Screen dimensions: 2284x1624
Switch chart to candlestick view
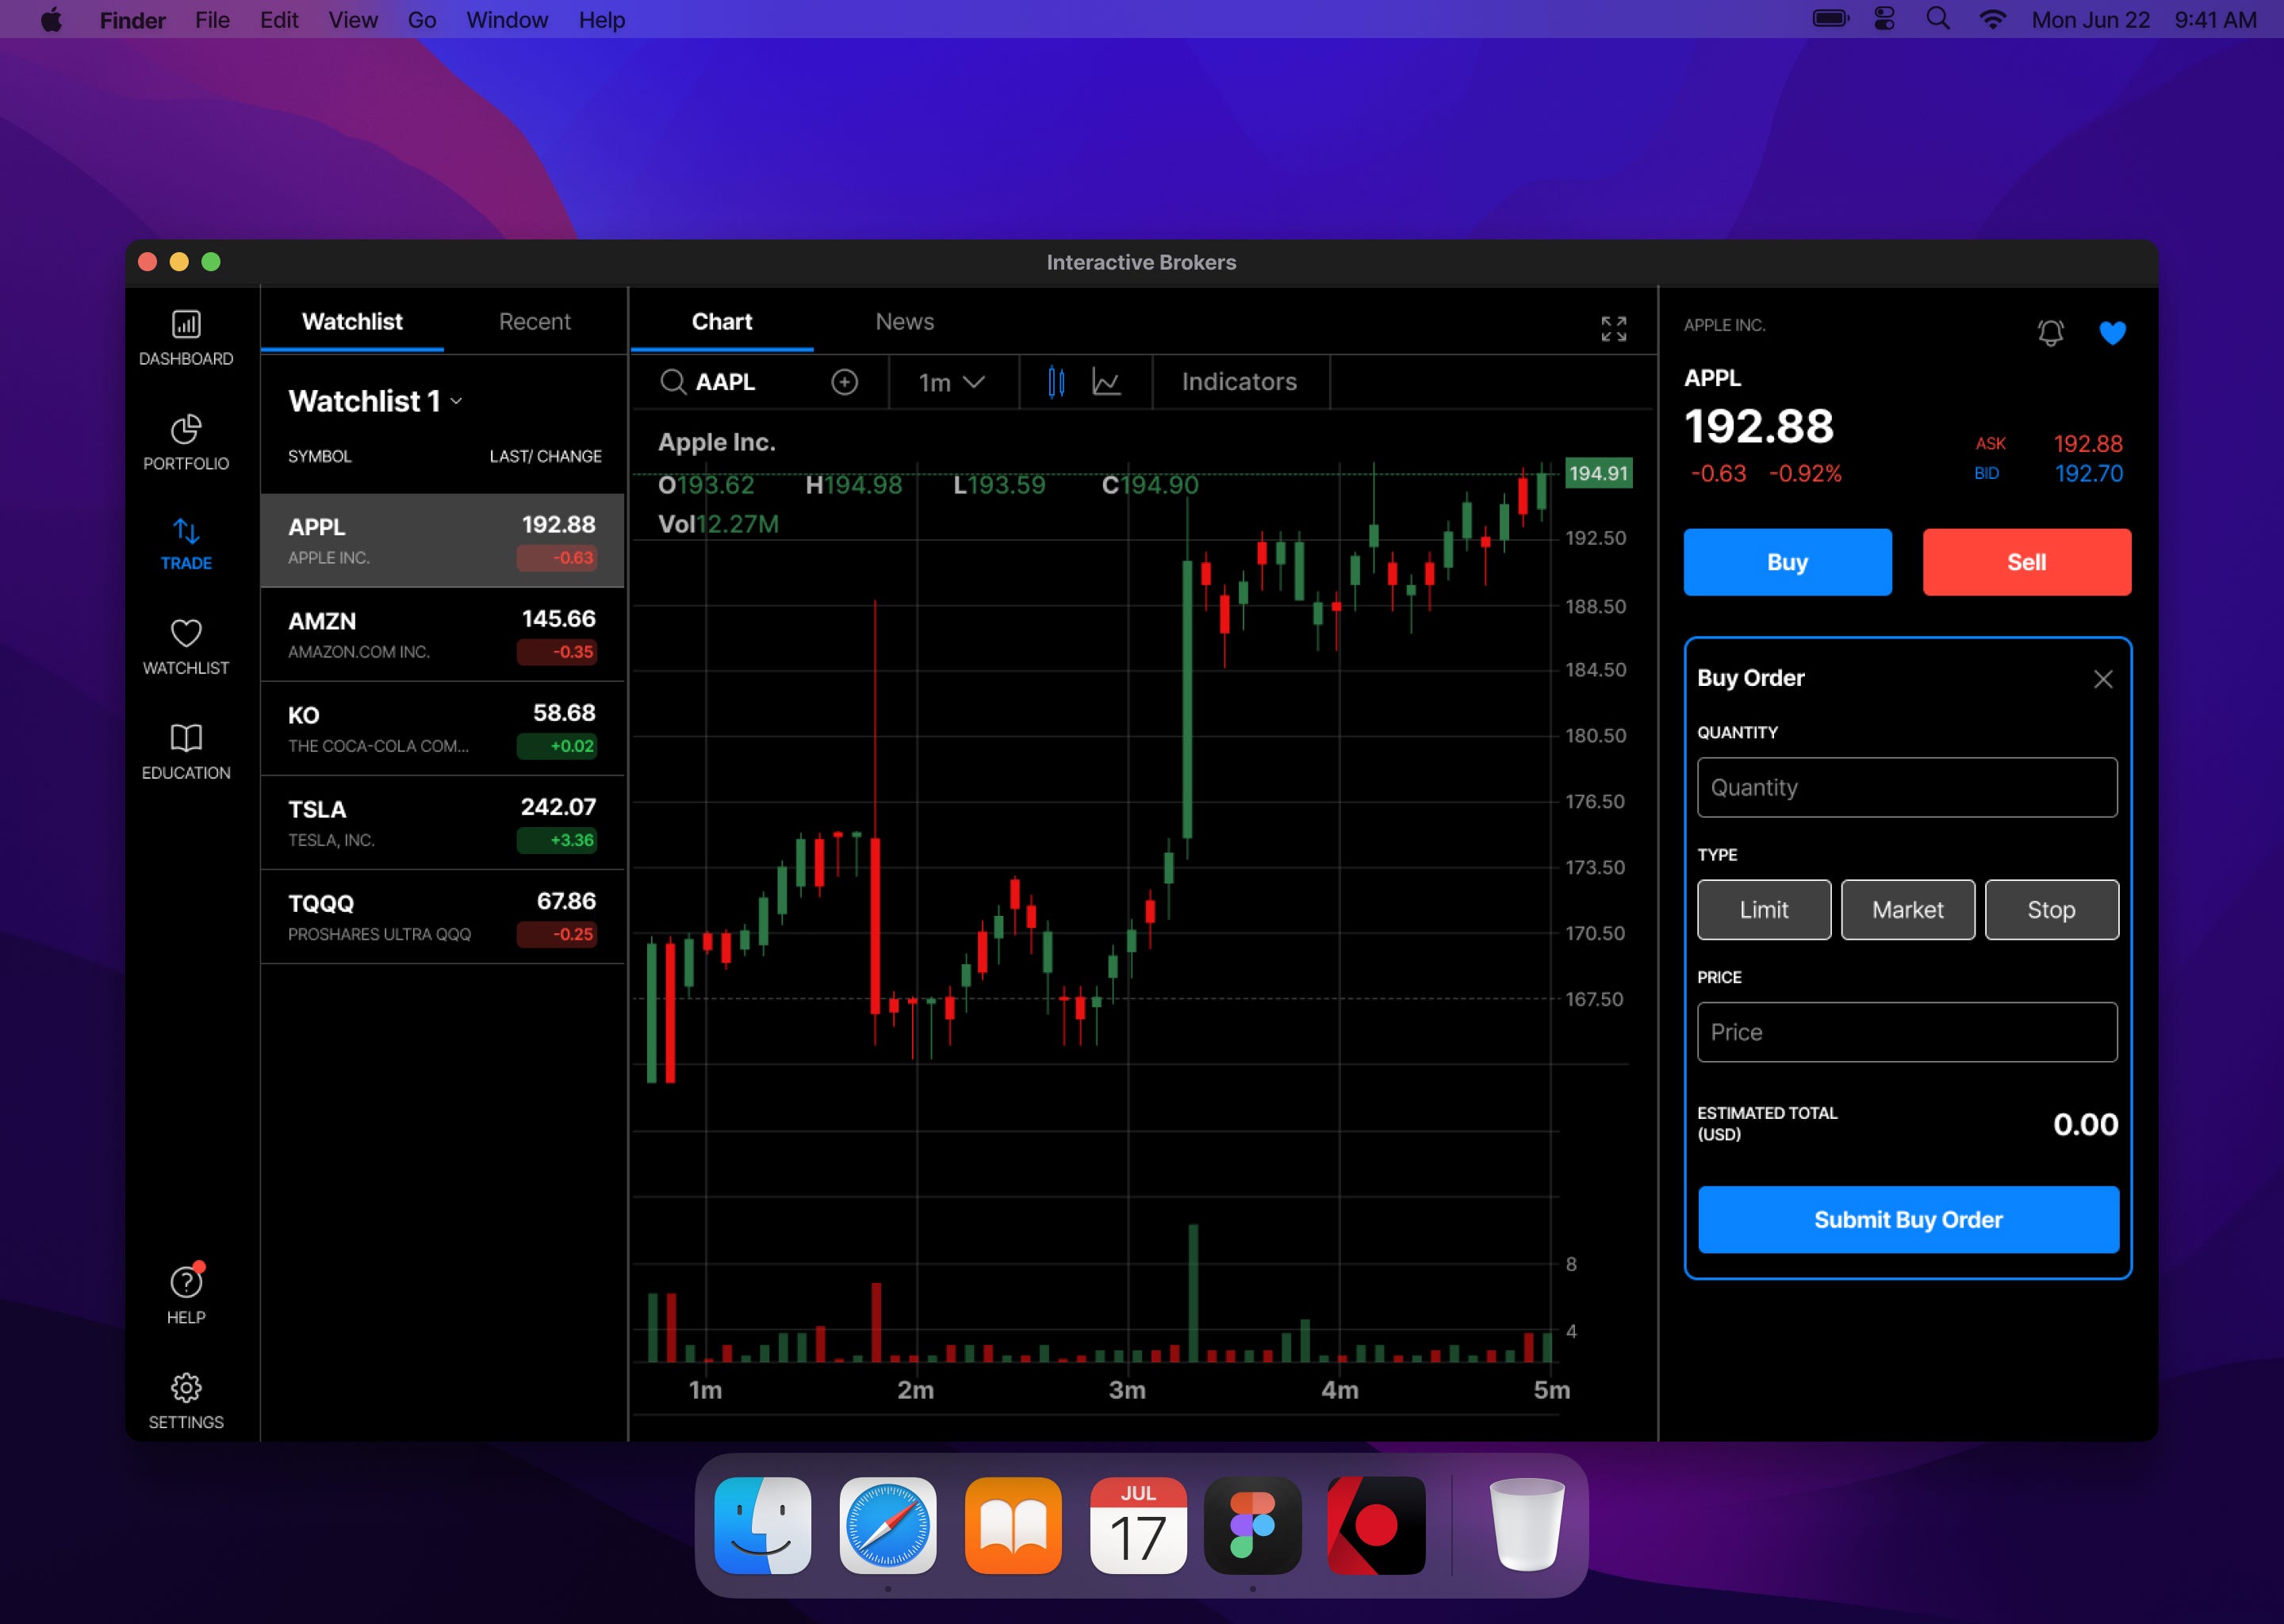coord(1055,382)
